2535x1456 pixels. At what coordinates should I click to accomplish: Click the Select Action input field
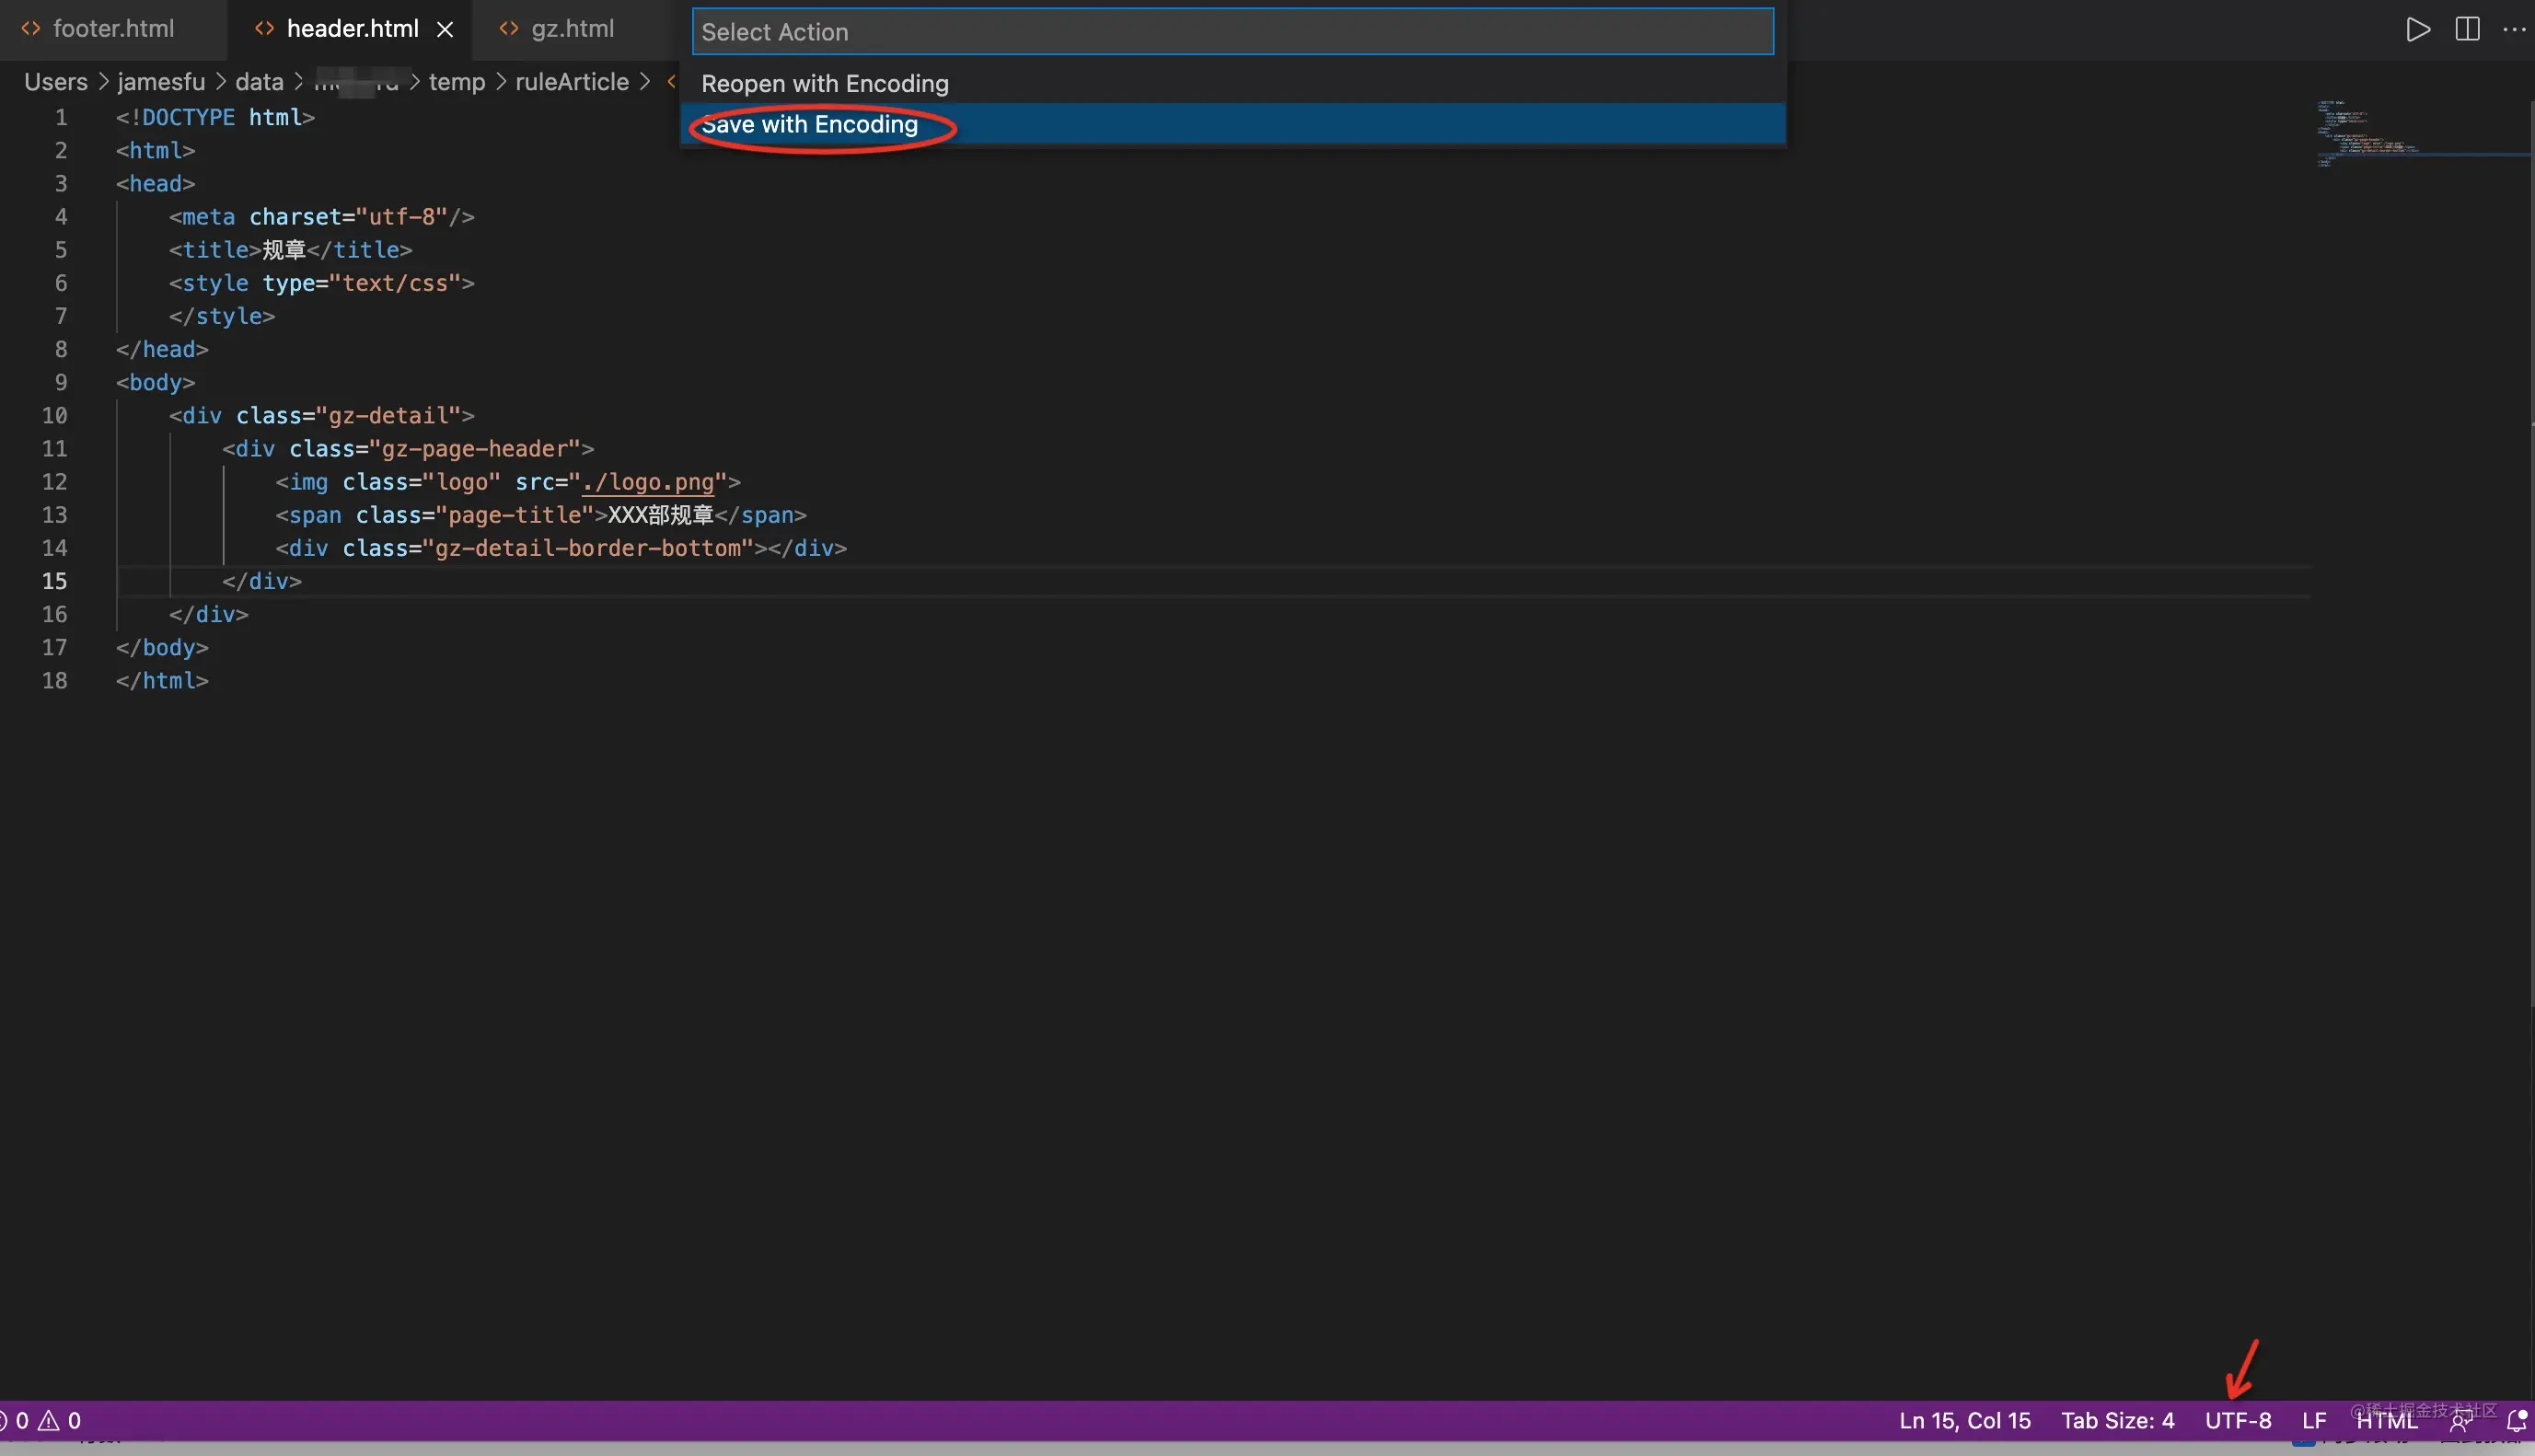click(x=1232, y=32)
